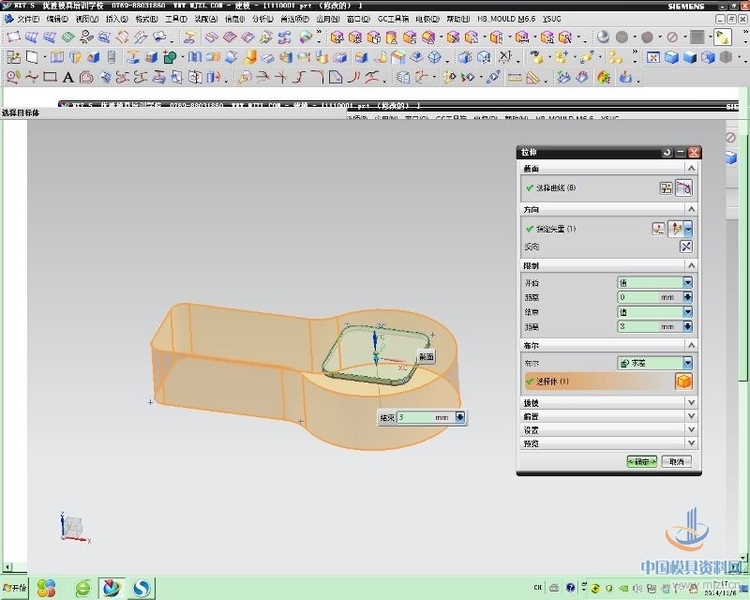This screenshot has width=750, height=600.
Task: Open the start limit type dropdown (开始)
Action: (687, 283)
